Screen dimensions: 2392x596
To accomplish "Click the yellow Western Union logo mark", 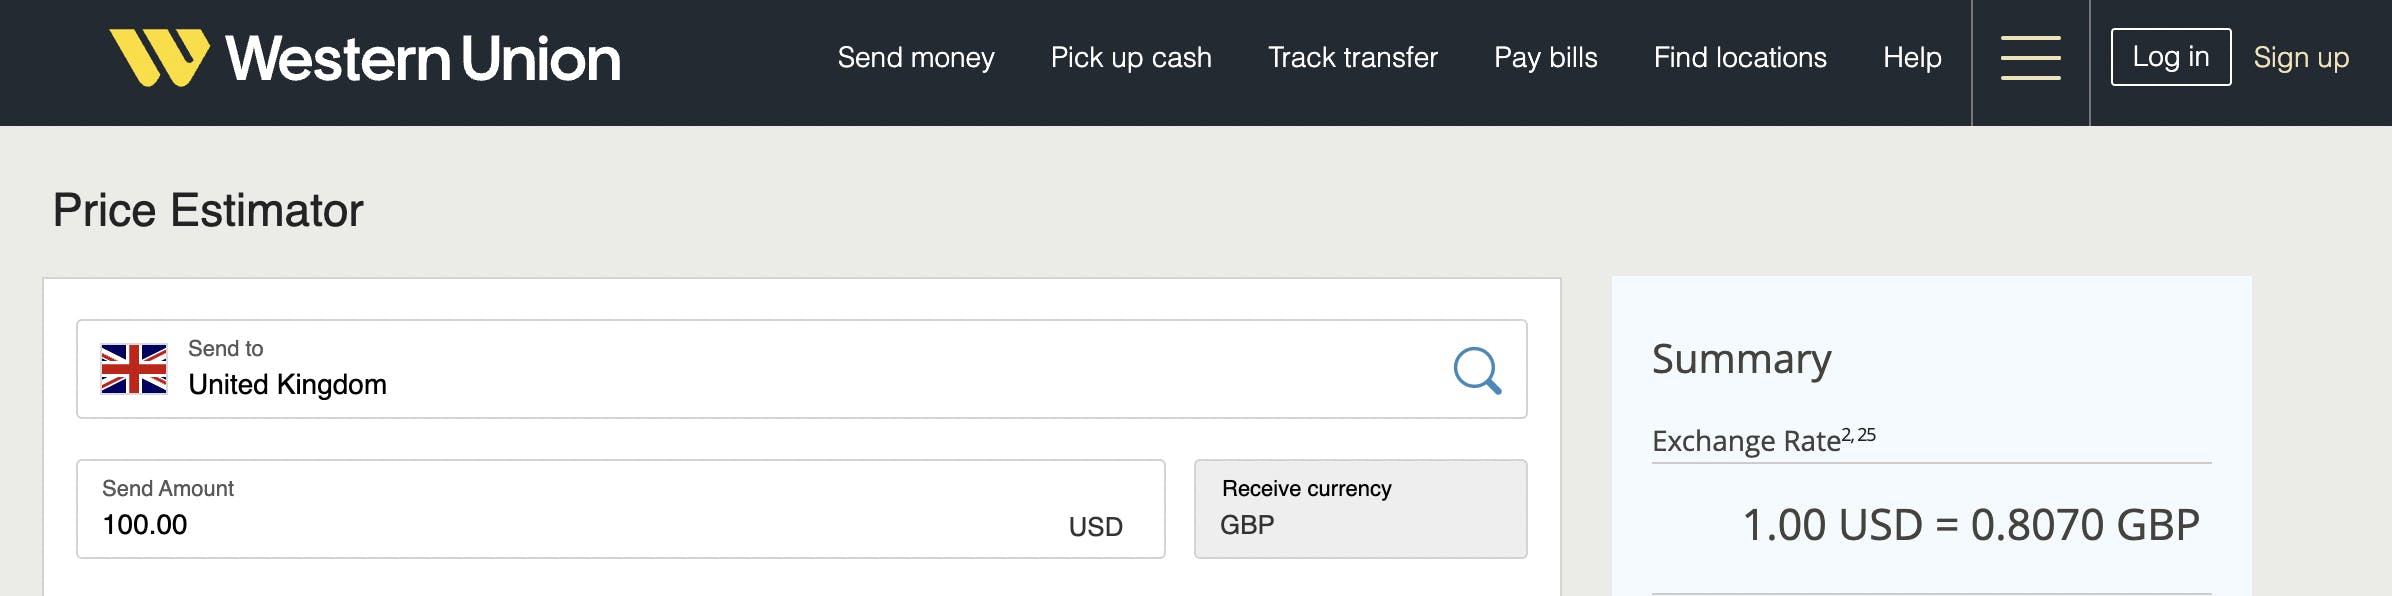I will [x=159, y=57].
